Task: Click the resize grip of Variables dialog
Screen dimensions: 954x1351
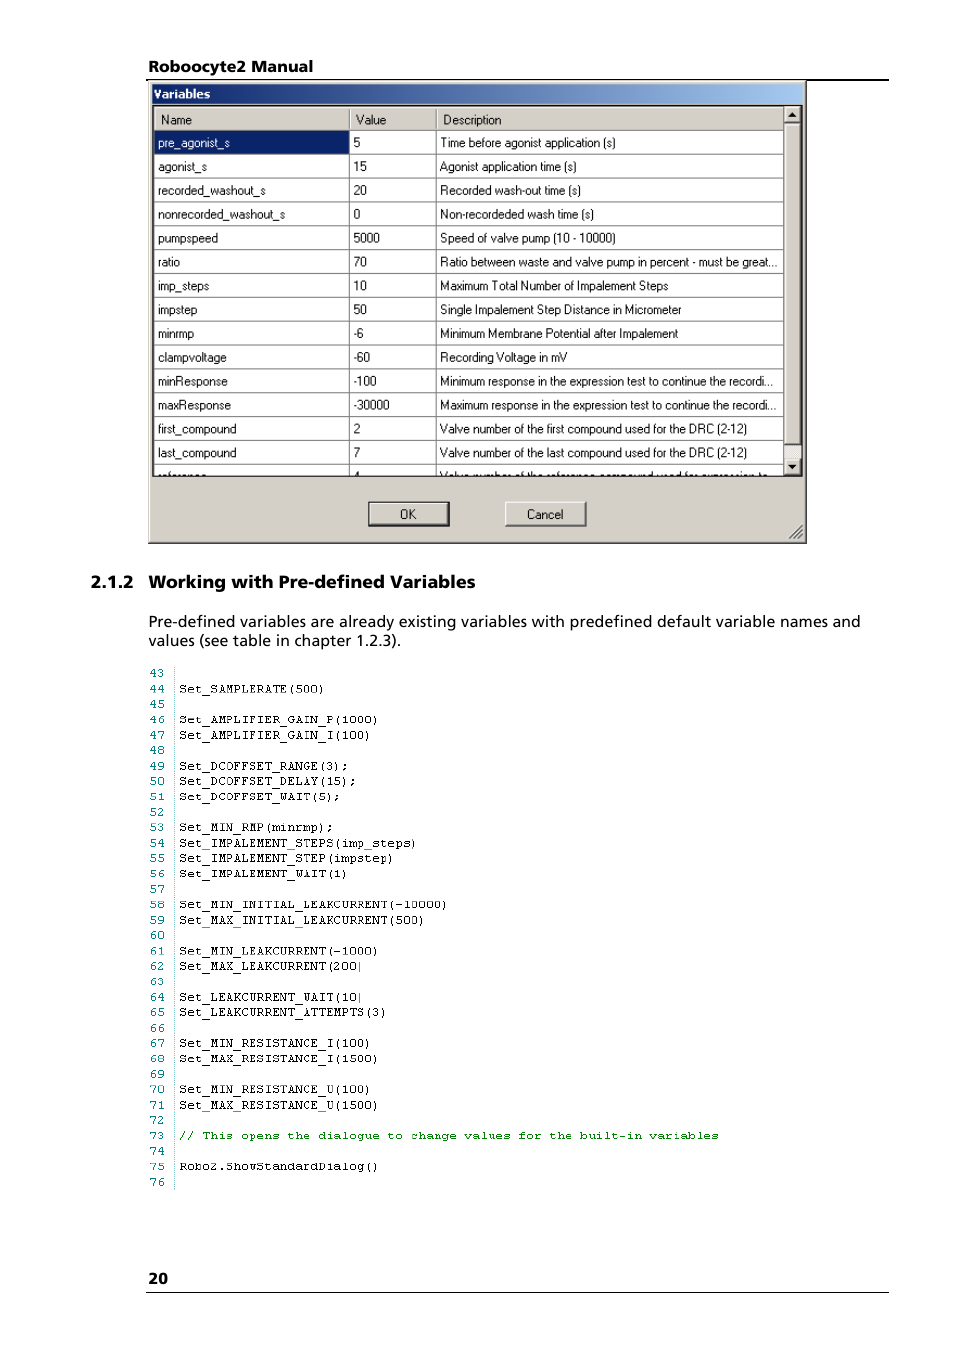Action: 796,533
